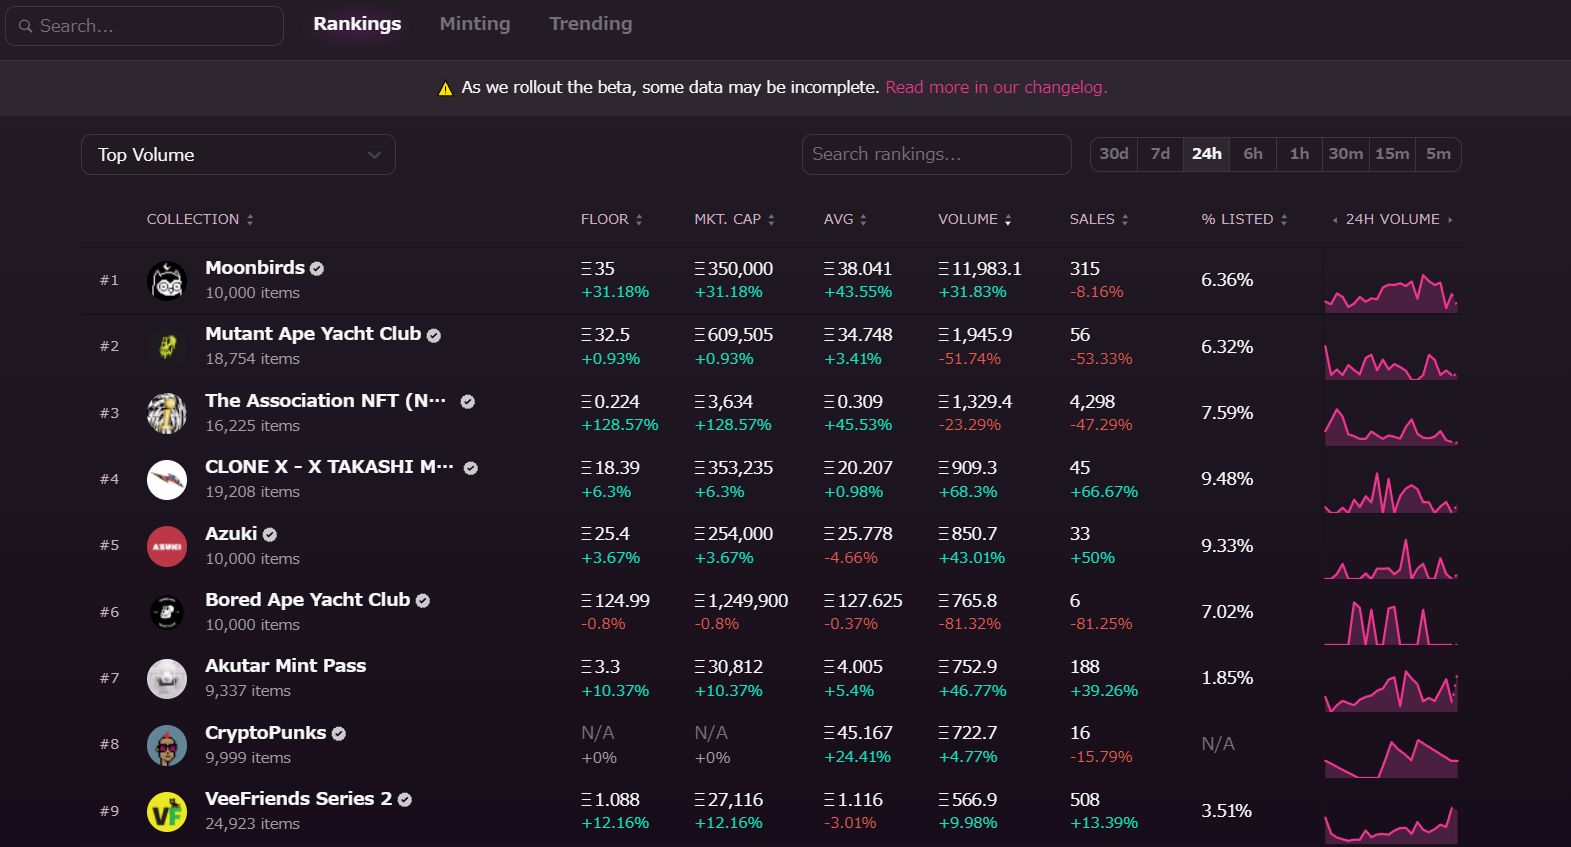The image size is (1571, 847).
Task: Open the Moonbirds collection name link
Action: [255, 268]
